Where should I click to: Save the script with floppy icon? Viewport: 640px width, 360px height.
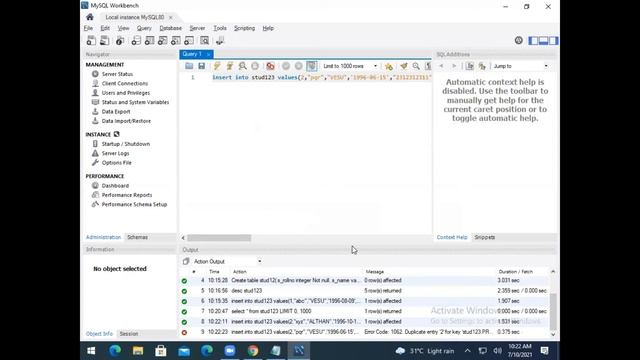[x=202, y=66]
